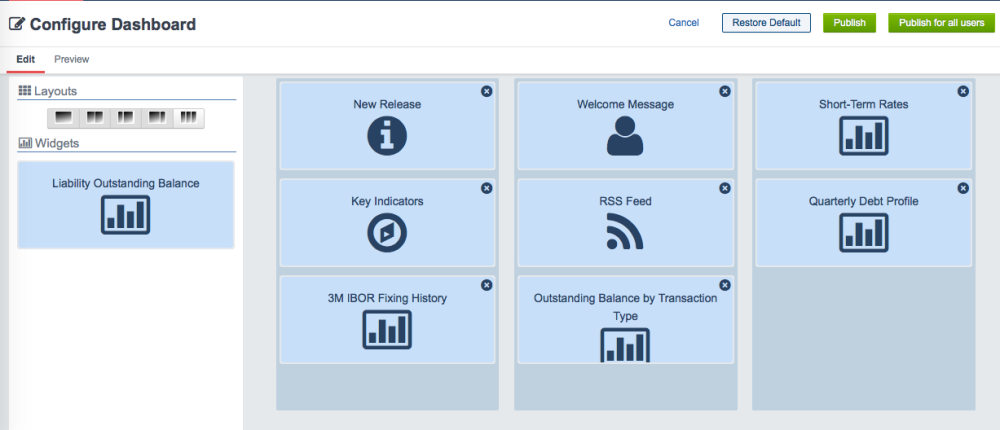The image size is (1000, 430).
Task: Click the Short-Term Rates chart icon
Action: (x=864, y=136)
